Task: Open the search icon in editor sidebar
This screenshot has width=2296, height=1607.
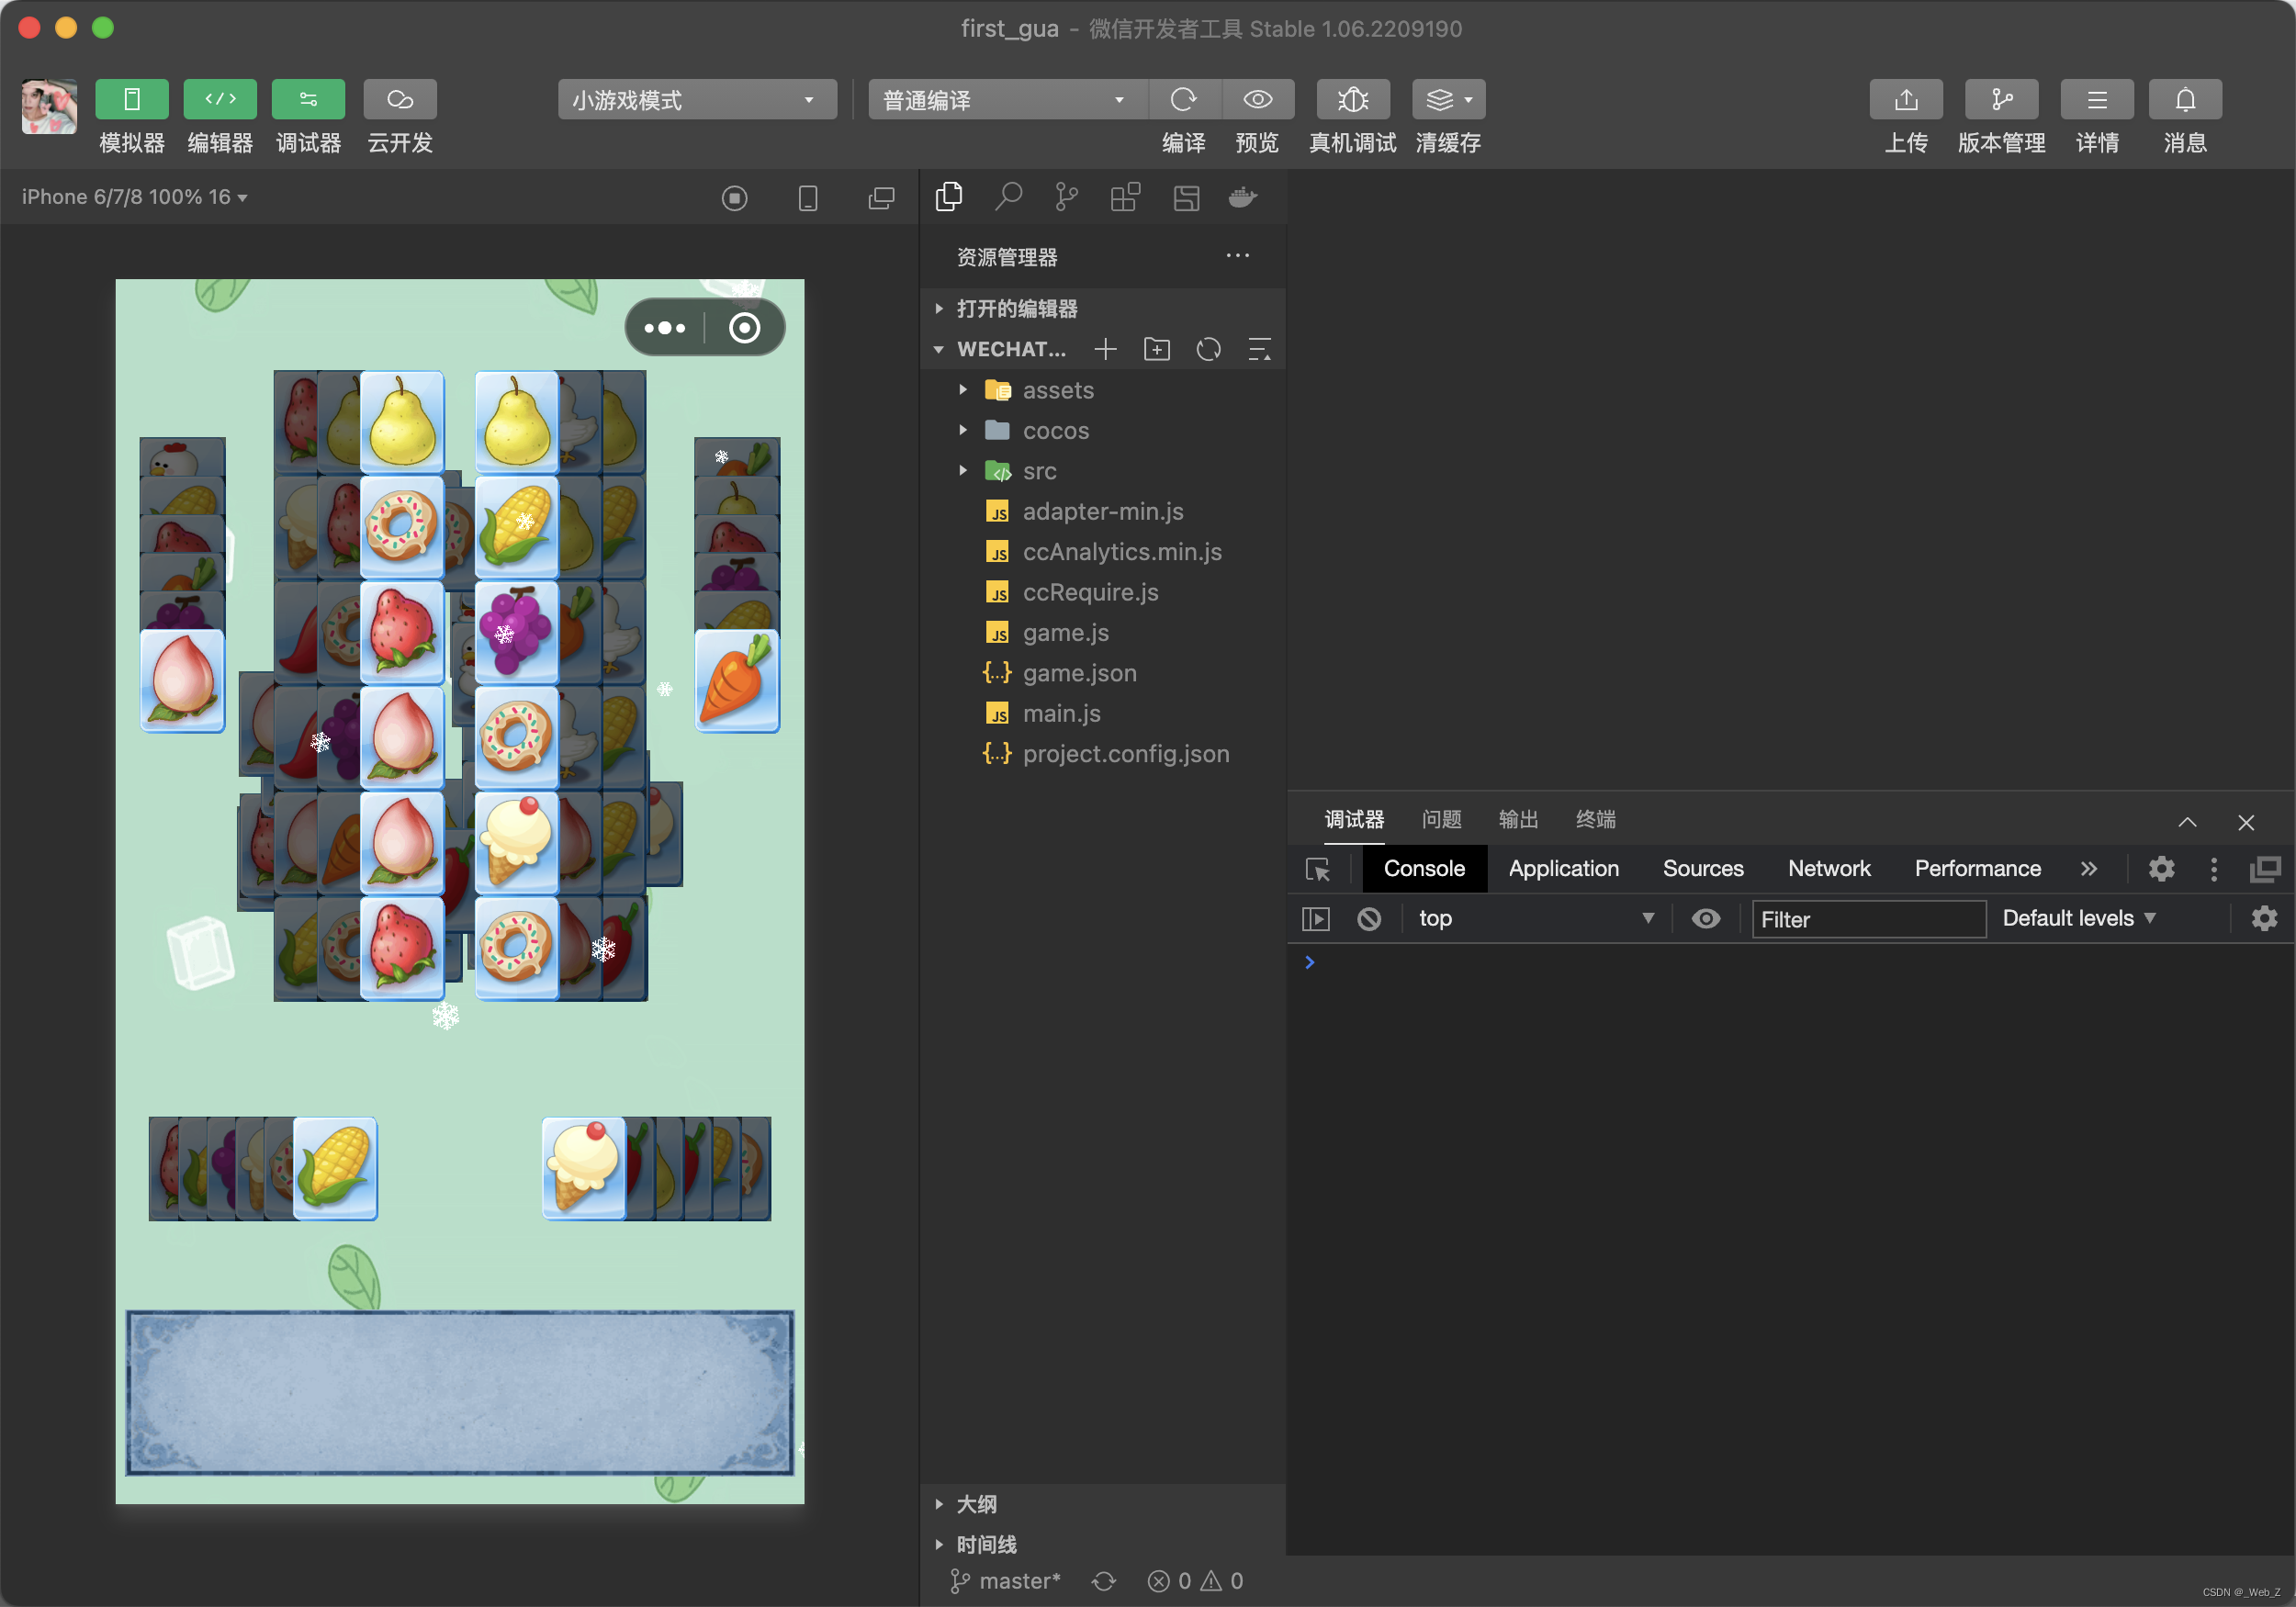Action: point(1008,197)
